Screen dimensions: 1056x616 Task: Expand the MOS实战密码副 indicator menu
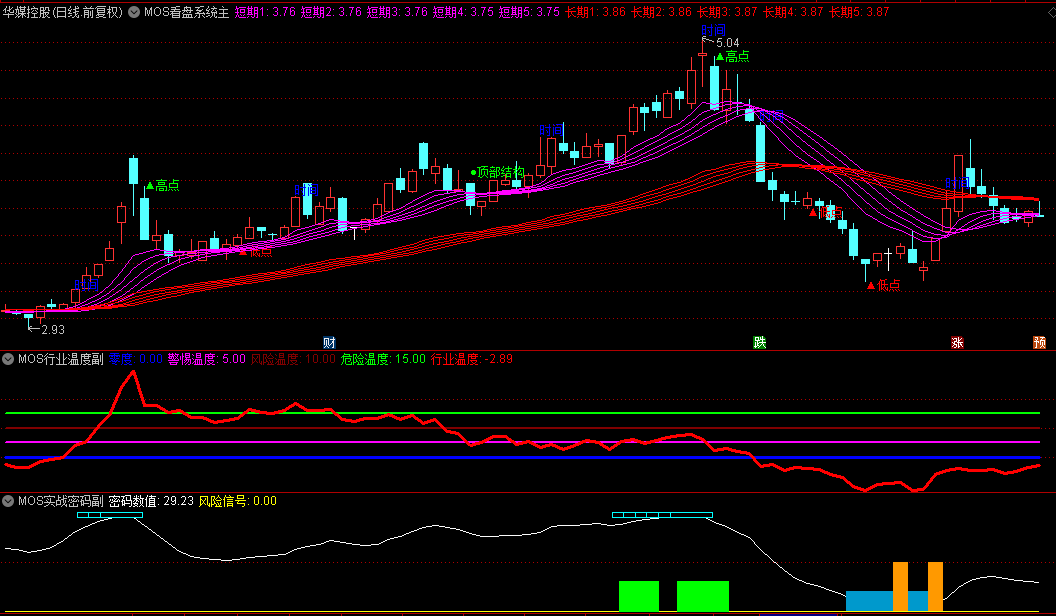coord(9,501)
